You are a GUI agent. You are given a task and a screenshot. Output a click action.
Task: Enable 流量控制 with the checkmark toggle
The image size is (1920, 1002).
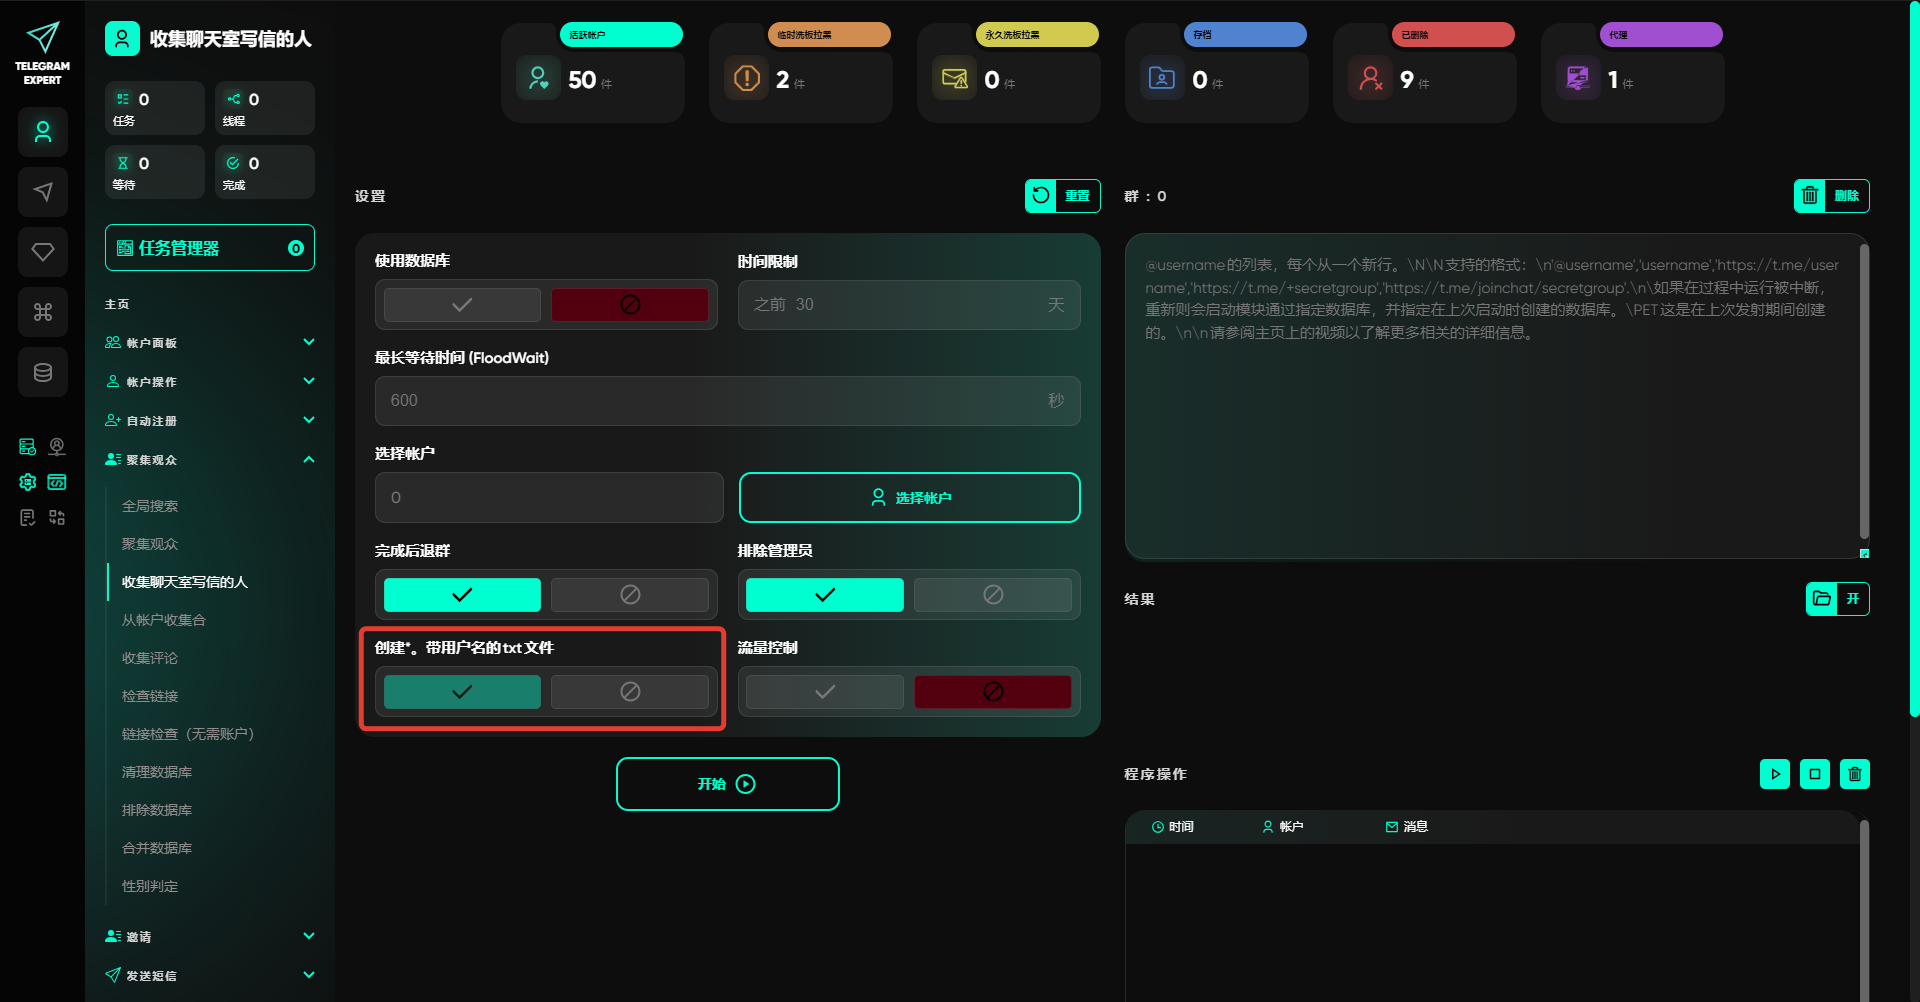coord(824,692)
